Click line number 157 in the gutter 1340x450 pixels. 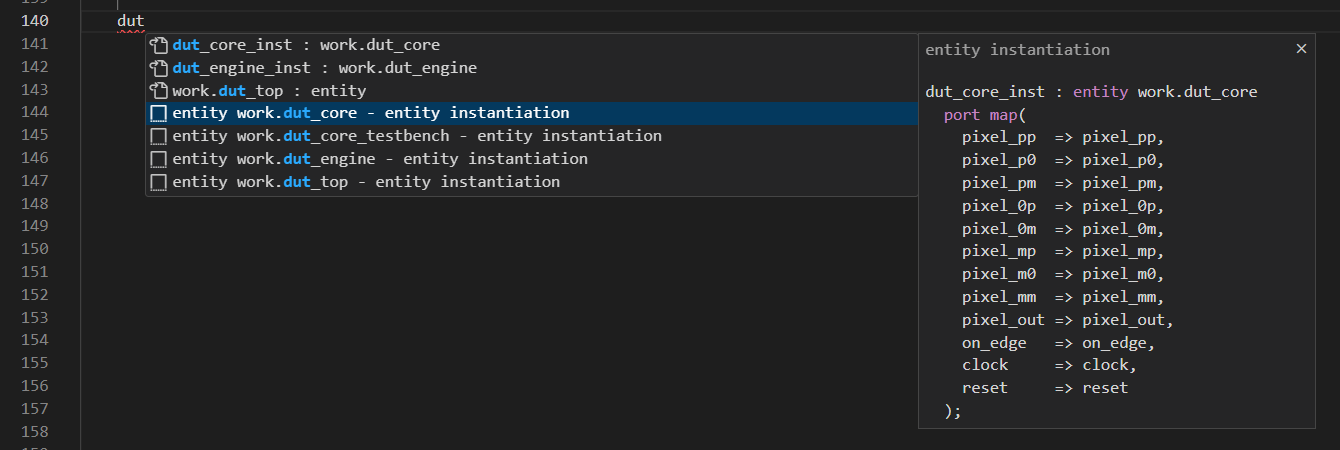[x=34, y=408]
